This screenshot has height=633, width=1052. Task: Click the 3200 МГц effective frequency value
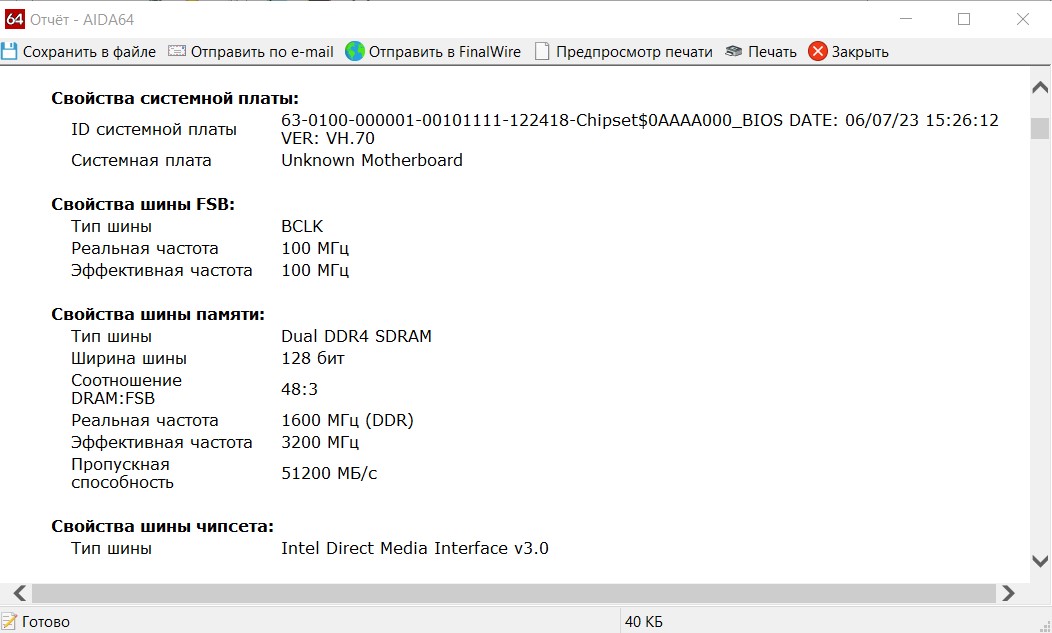click(x=320, y=442)
